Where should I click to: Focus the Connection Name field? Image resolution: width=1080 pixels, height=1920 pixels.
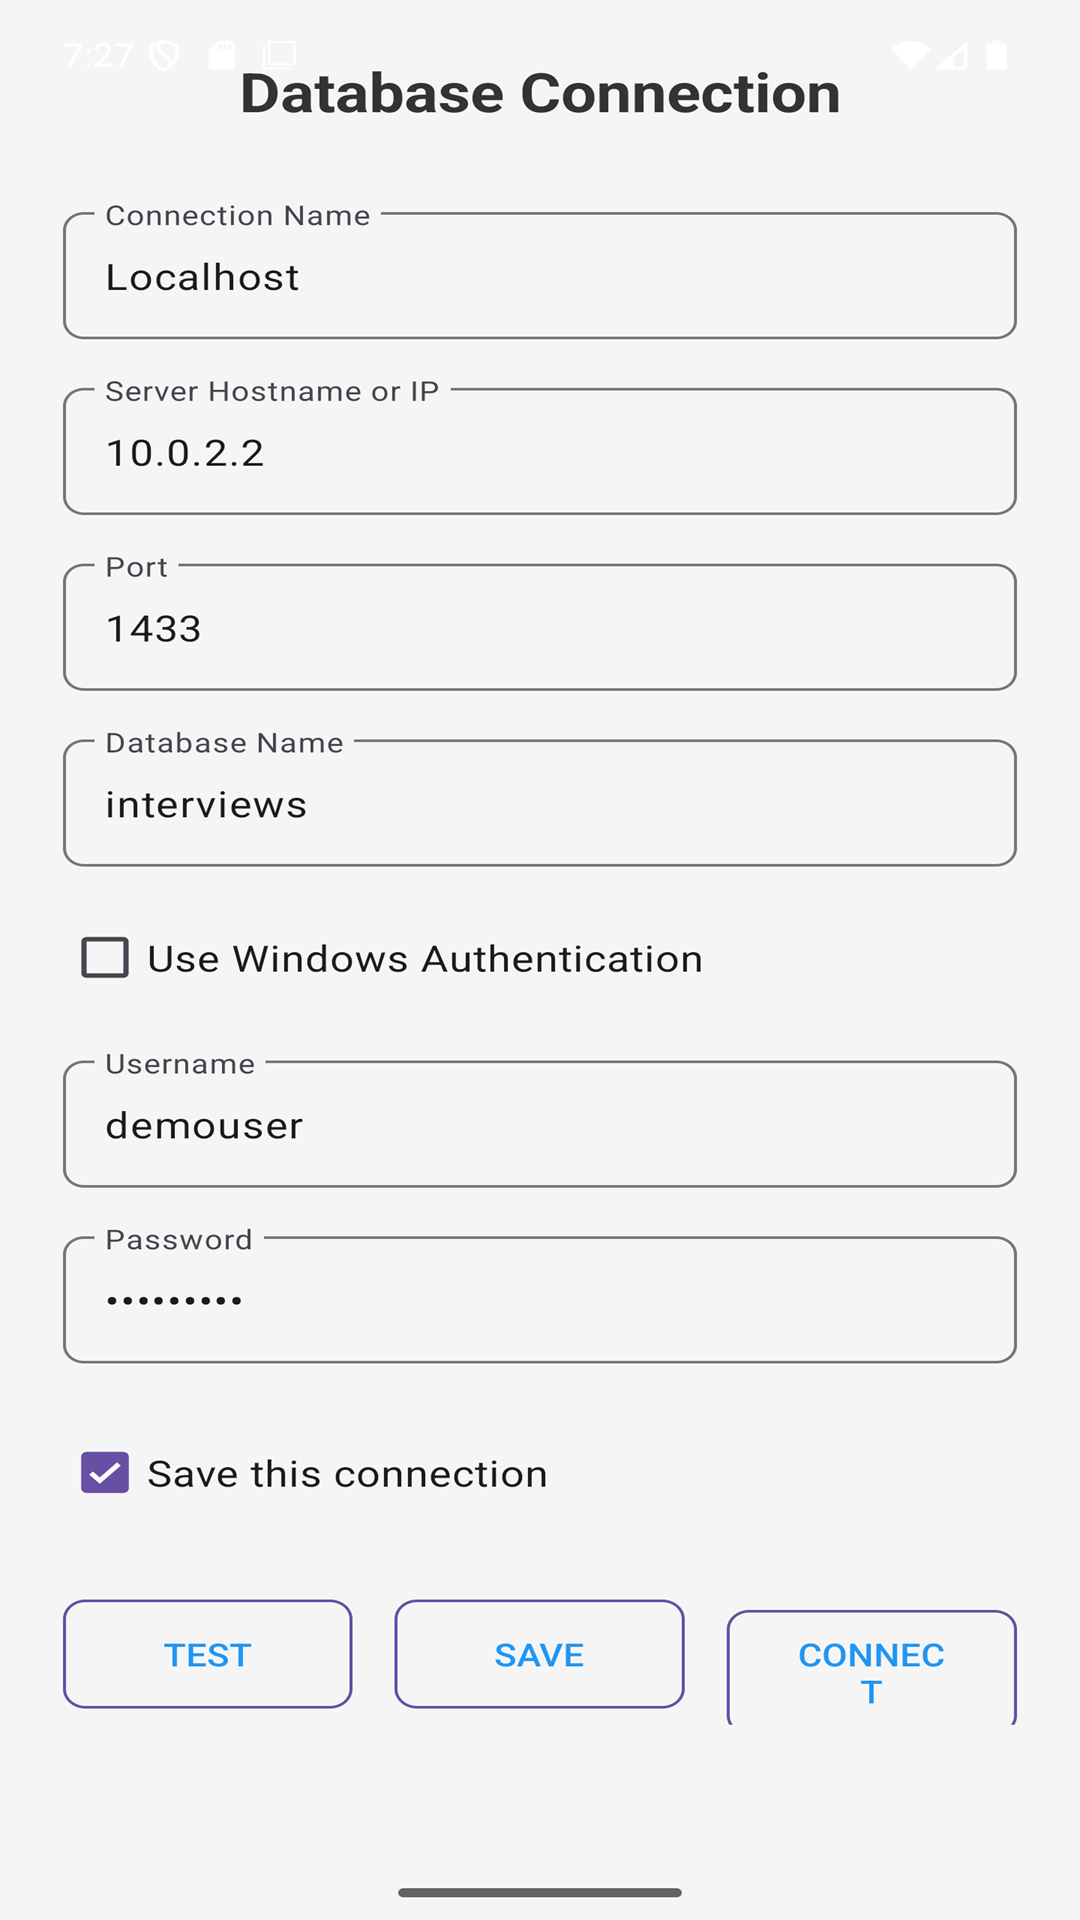click(540, 277)
